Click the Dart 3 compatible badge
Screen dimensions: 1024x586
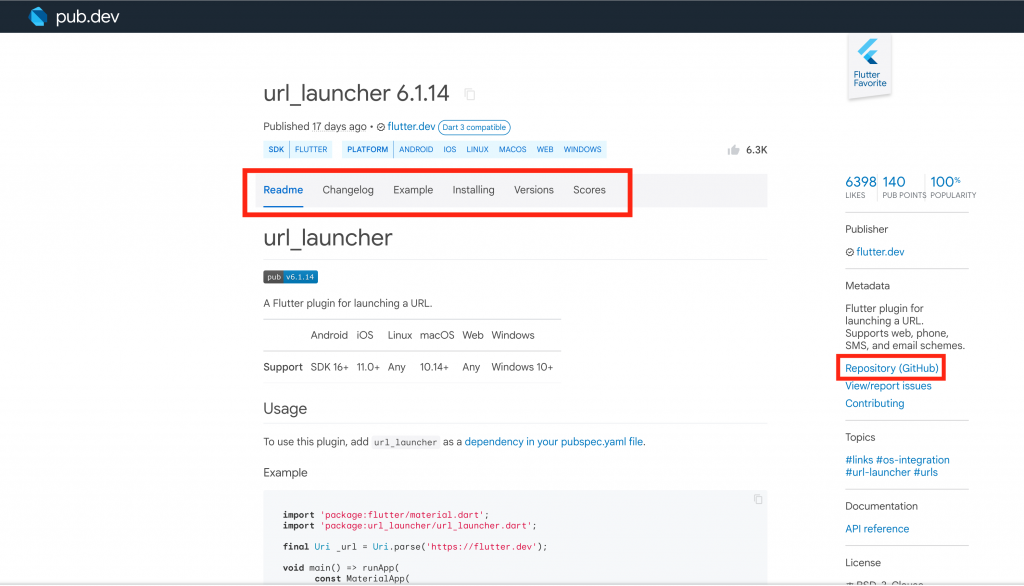click(474, 127)
